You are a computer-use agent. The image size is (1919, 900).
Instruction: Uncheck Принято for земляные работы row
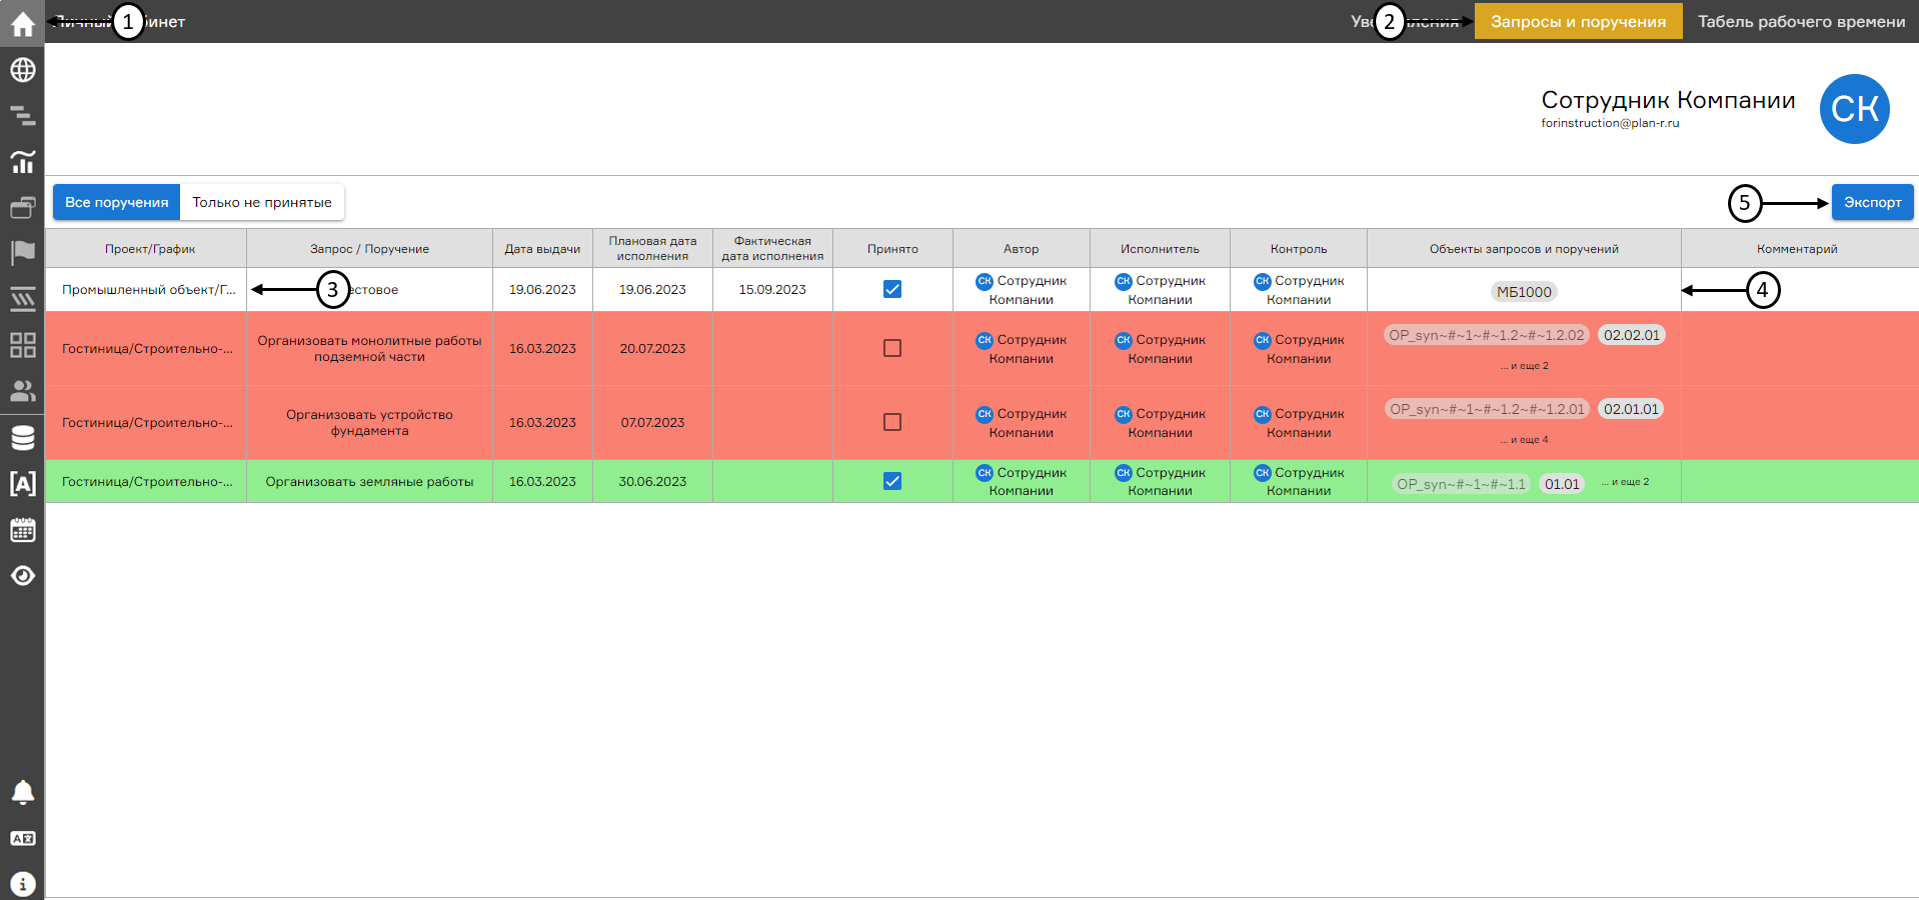(x=892, y=481)
